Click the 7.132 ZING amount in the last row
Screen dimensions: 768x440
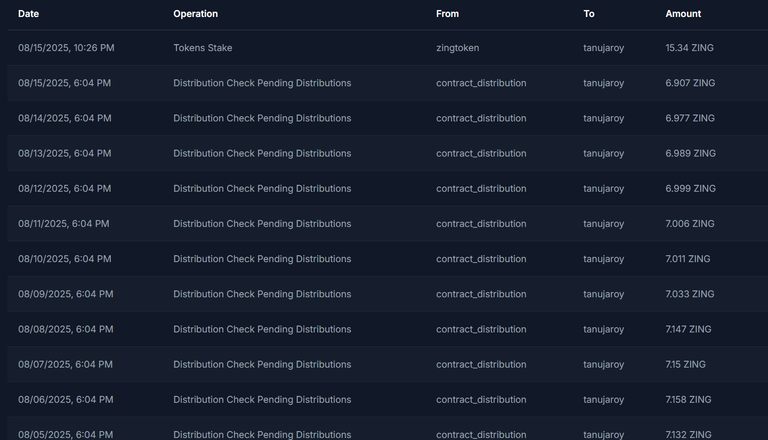point(688,435)
